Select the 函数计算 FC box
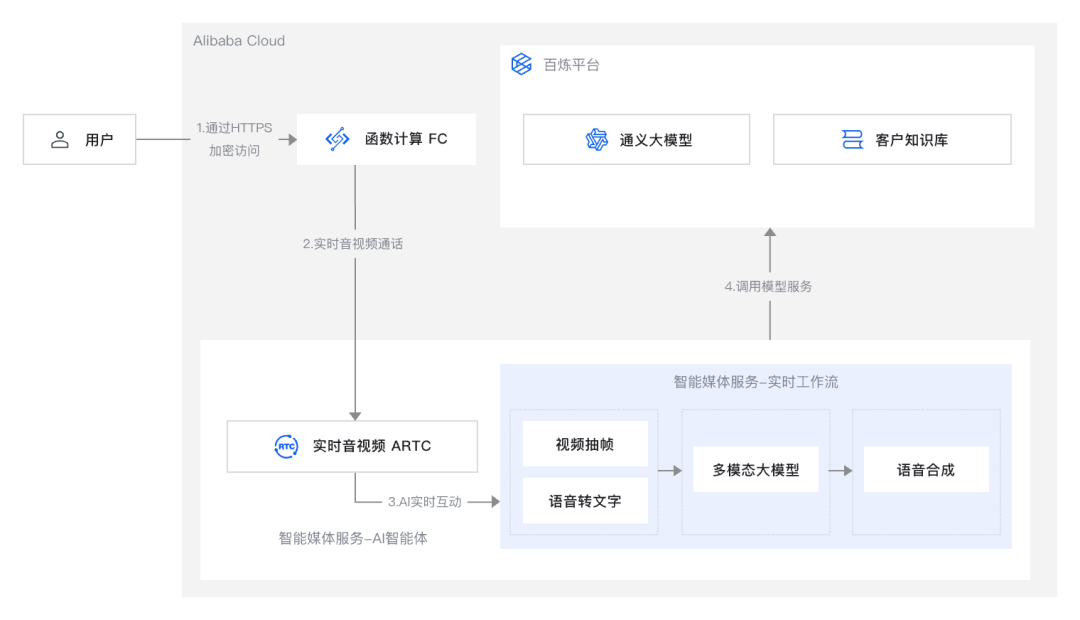1080x620 pixels. [386, 139]
